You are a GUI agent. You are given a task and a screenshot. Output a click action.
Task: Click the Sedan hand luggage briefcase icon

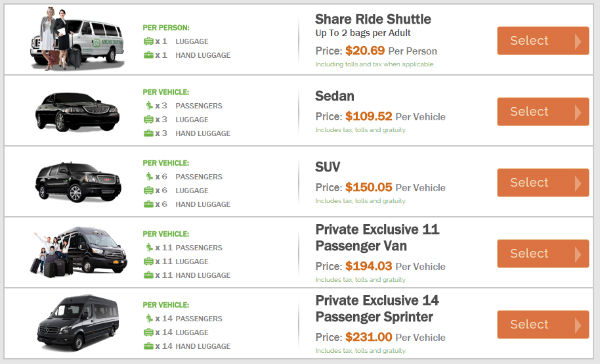coord(148,133)
